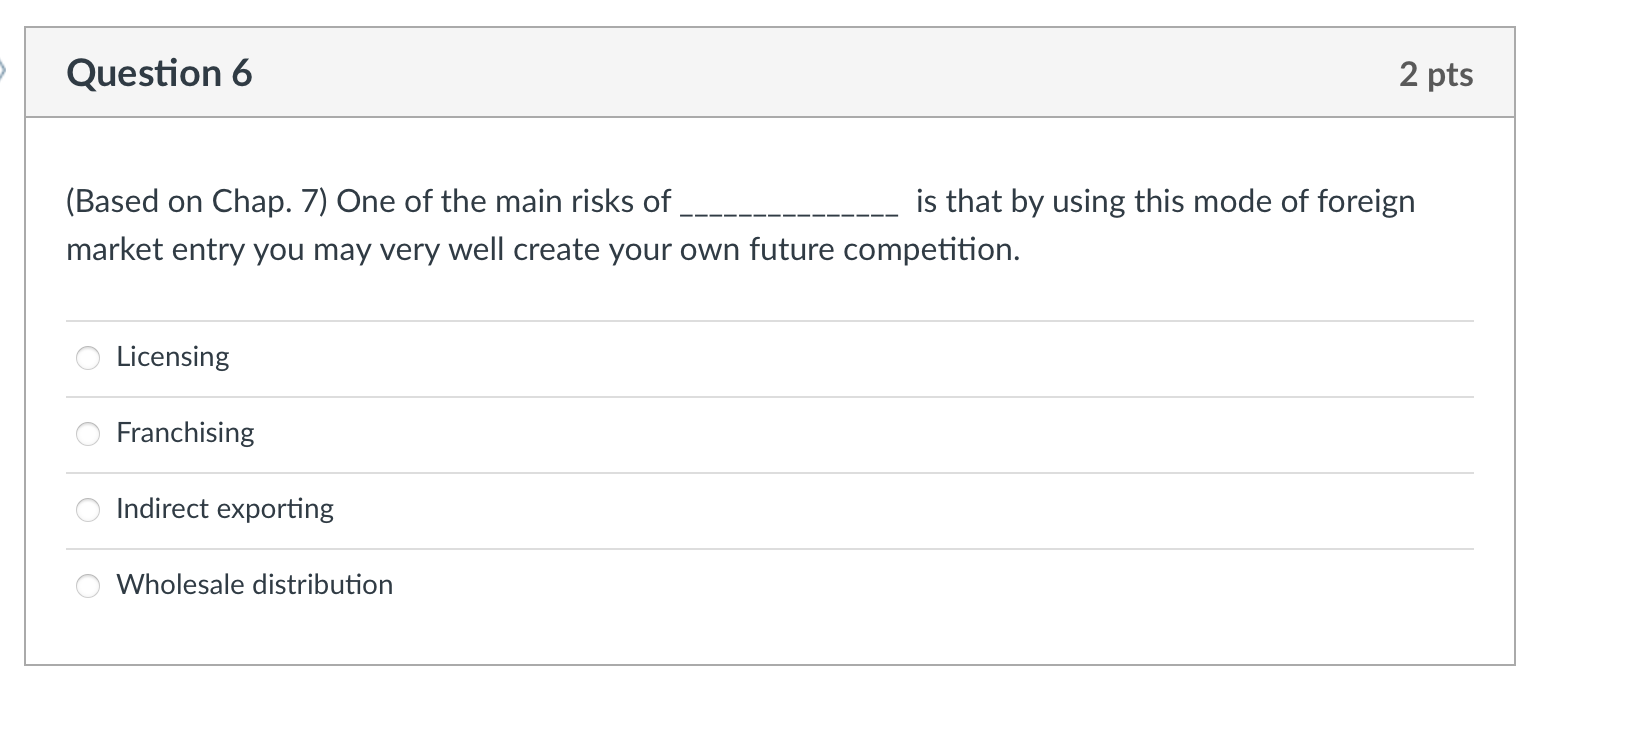The width and height of the screenshot is (1628, 740).
Task: Click the Wholesale distribution answer label
Action: click(x=254, y=584)
